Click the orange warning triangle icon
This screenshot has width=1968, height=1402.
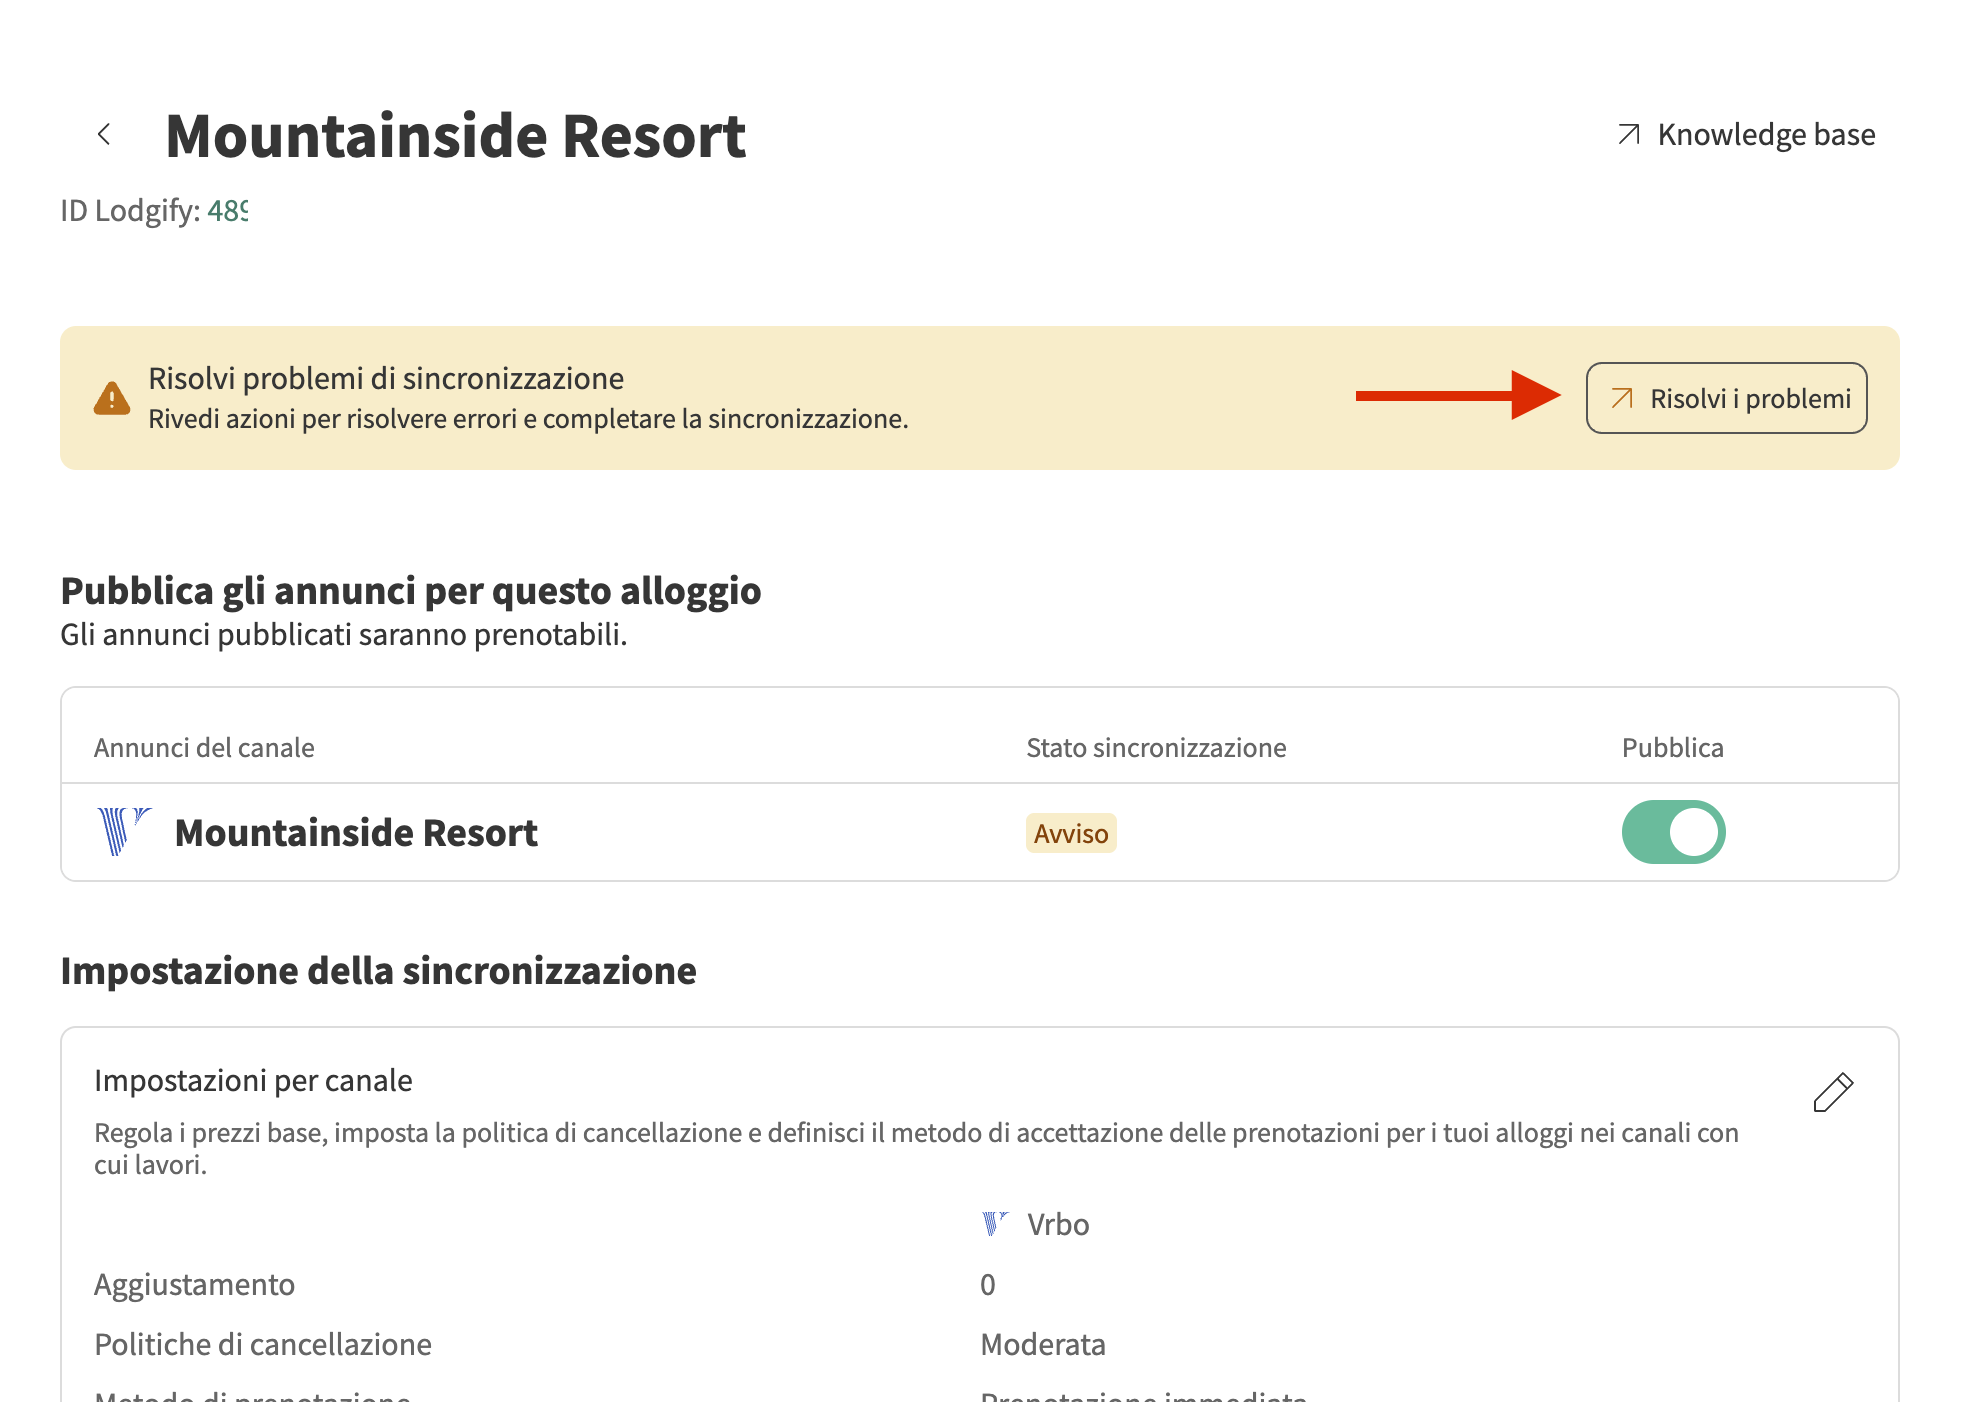112,398
